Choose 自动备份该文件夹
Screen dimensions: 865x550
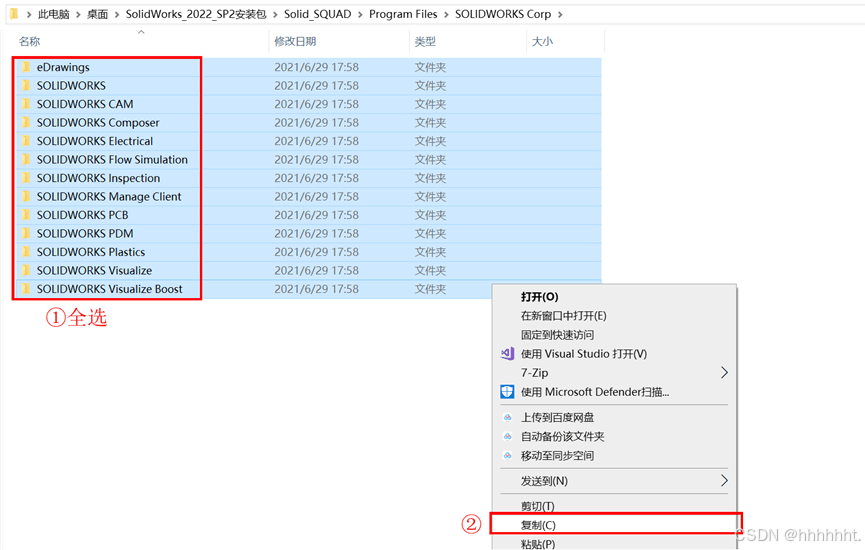click(562, 437)
